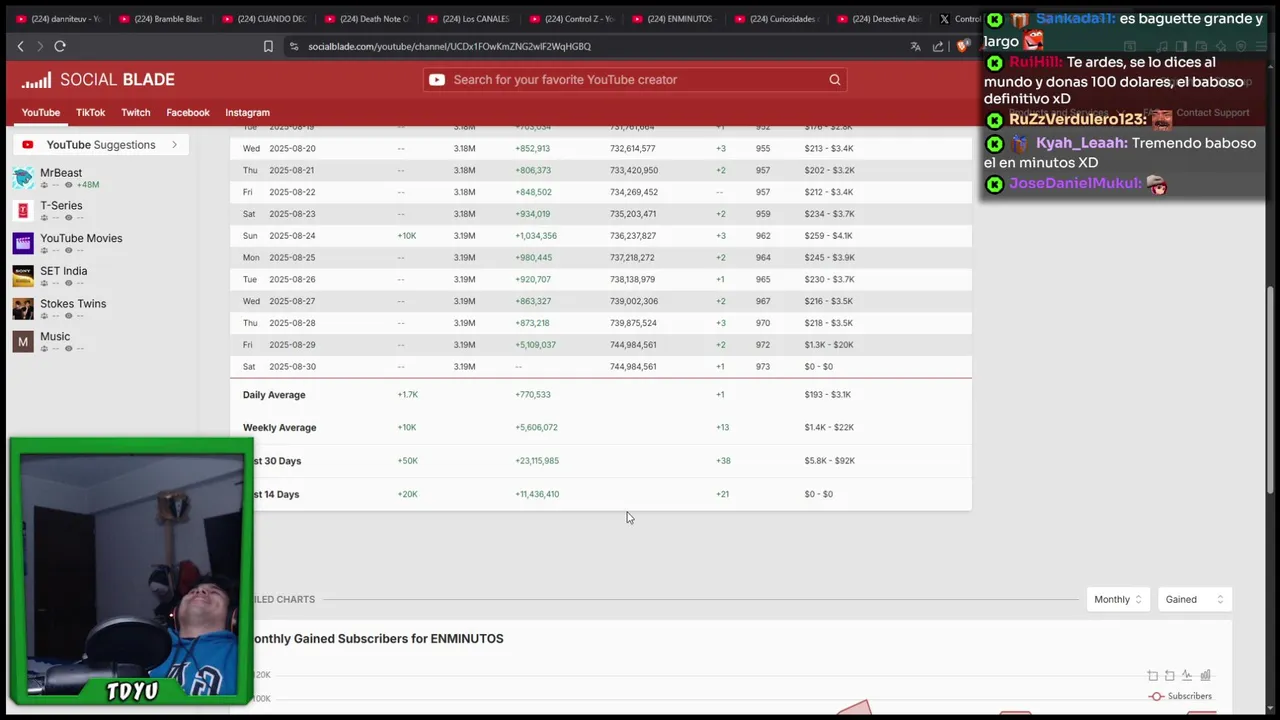Click the SET India channel avatar
This screenshot has width=1280, height=720.
tap(23, 276)
